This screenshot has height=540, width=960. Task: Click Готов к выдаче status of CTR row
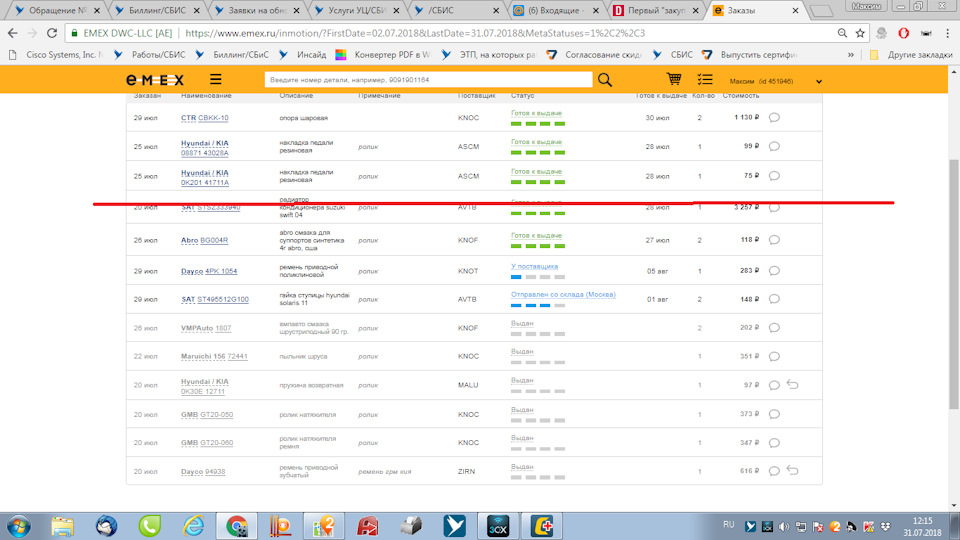coord(536,113)
